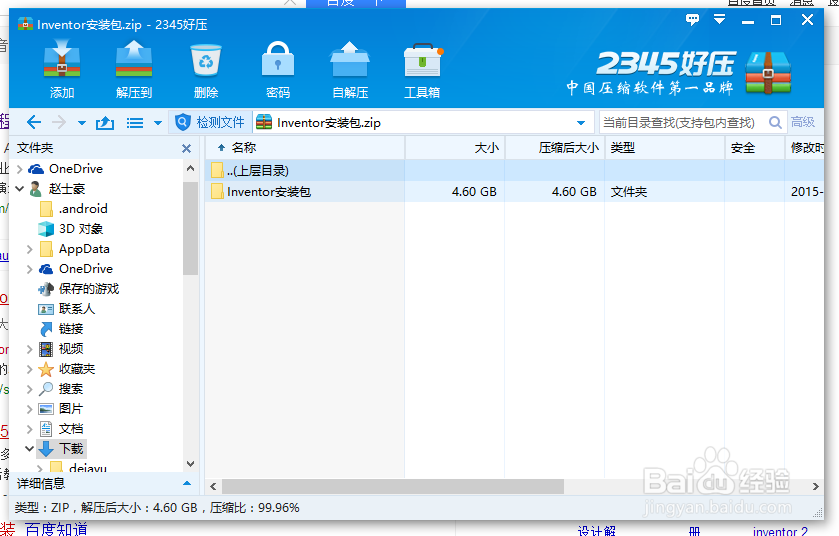The image size is (839, 536).
Task: Click the status bar text 类型：ZIP
Action: (x=42, y=508)
